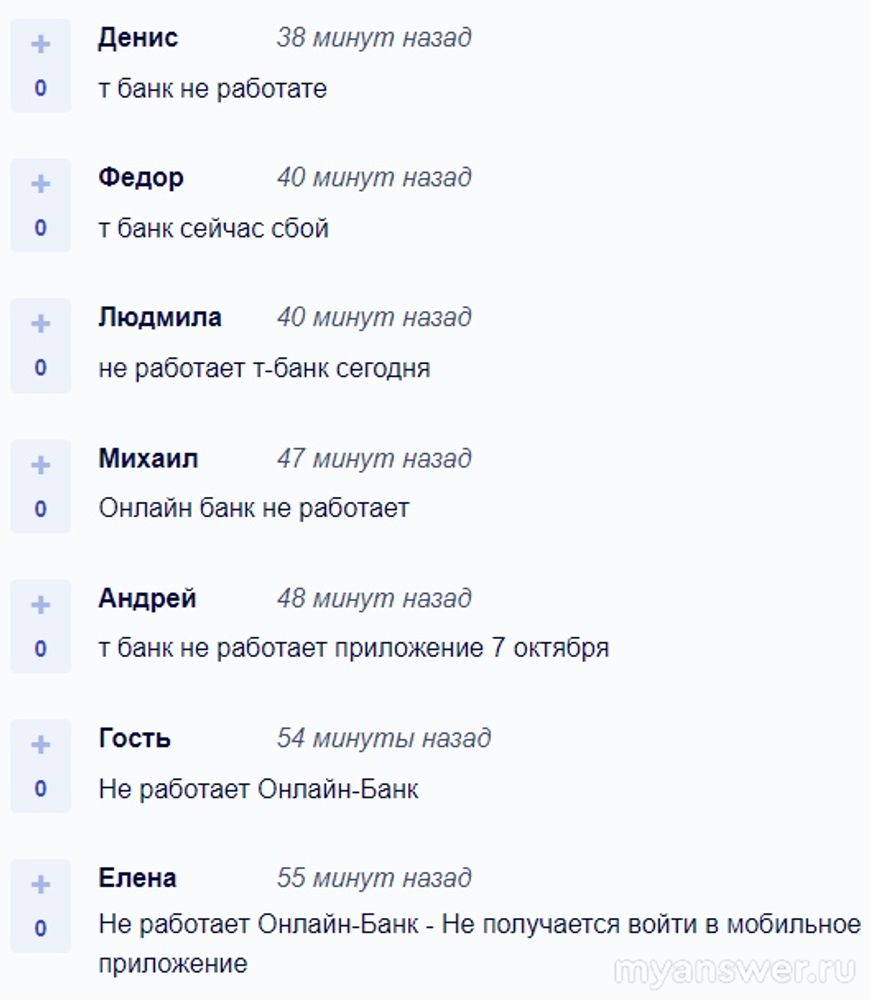Upvote Людмила's comment about т-банк

40,324
